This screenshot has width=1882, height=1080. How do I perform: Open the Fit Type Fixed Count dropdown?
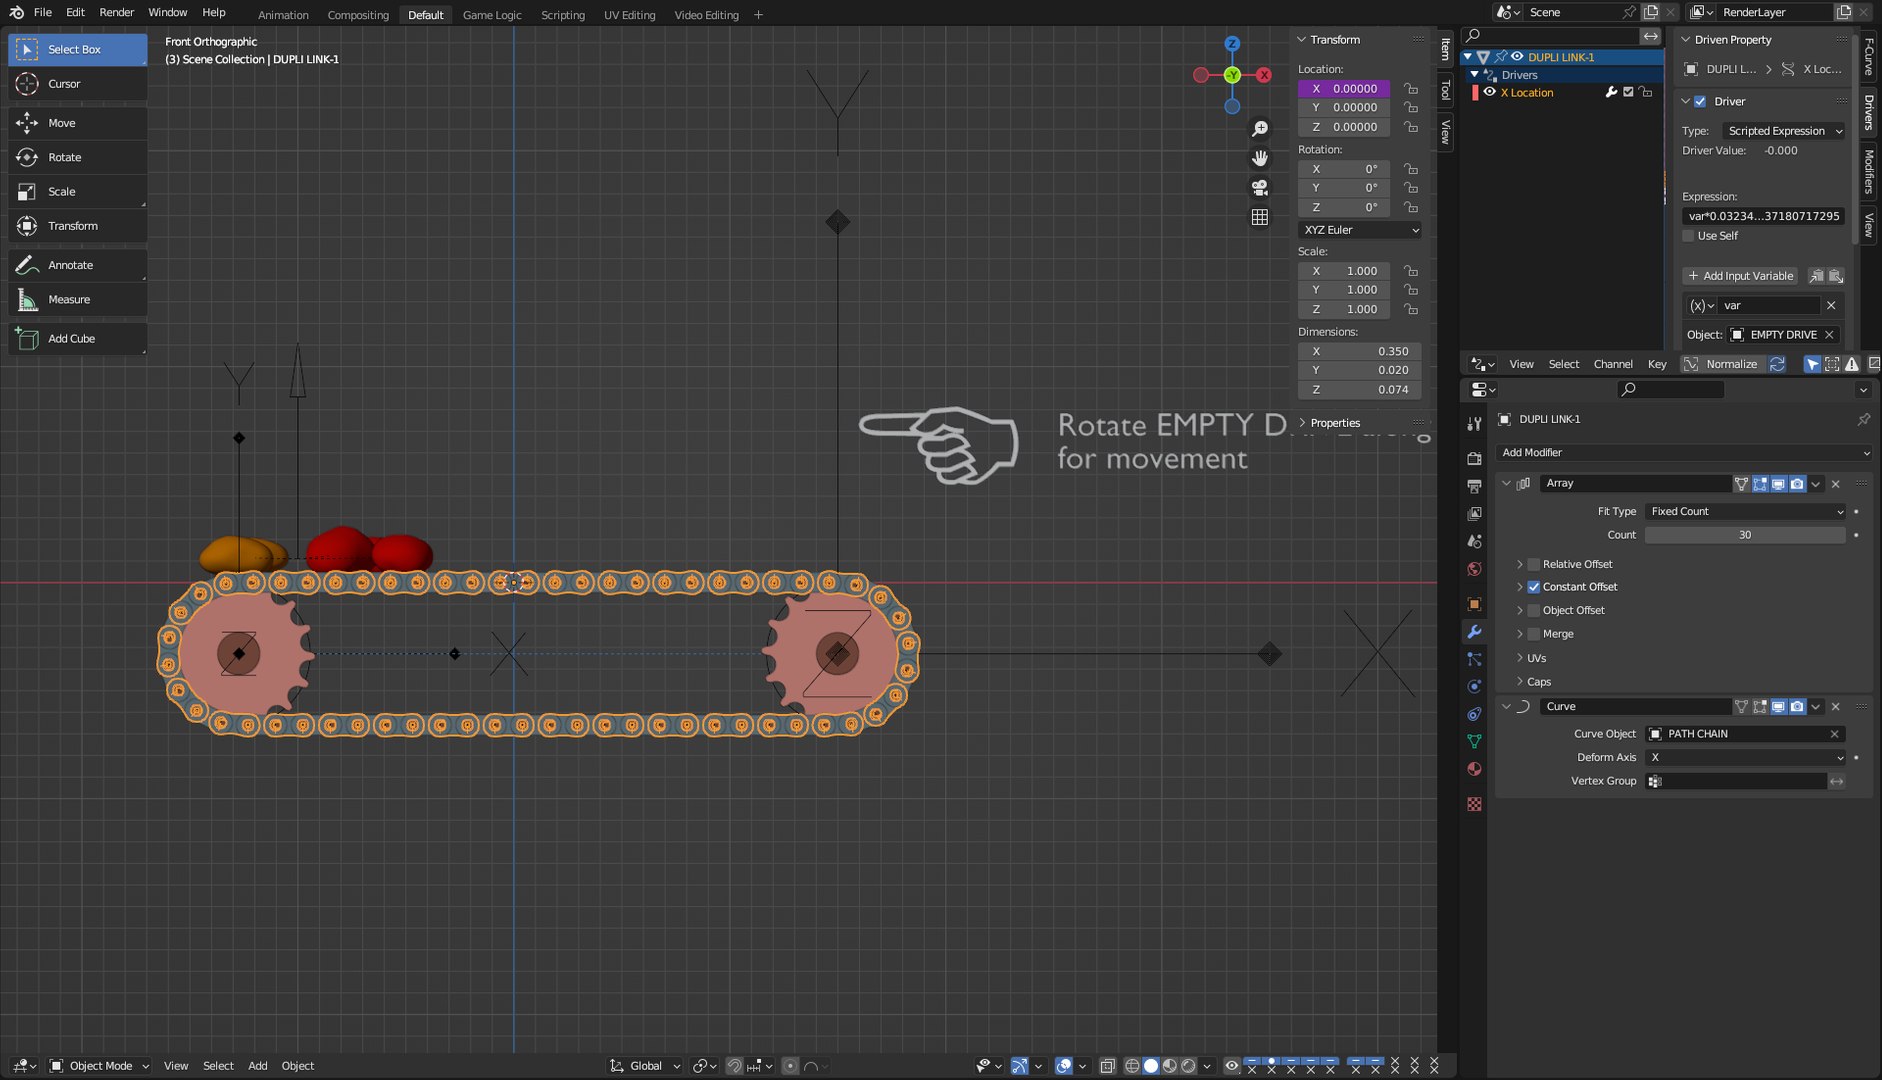(x=1745, y=511)
